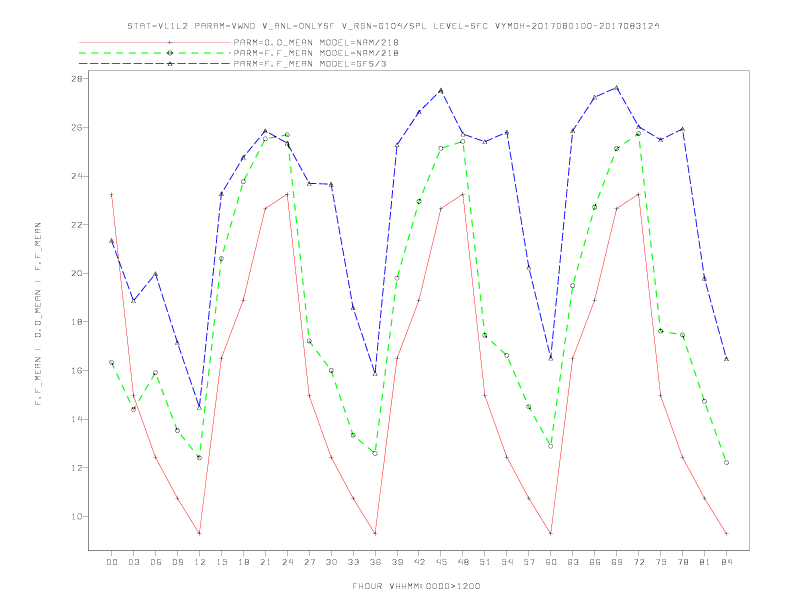Click the blue GFS triangle data point at hour 06
This screenshot has width=792, height=612.
[156, 274]
